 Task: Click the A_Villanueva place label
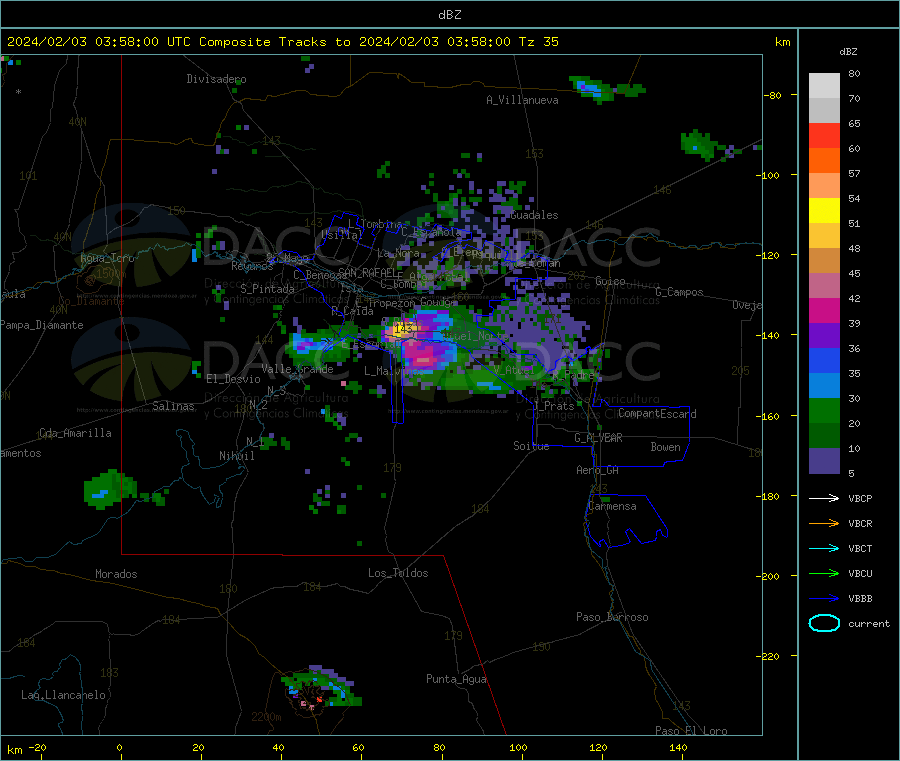coord(522,100)
